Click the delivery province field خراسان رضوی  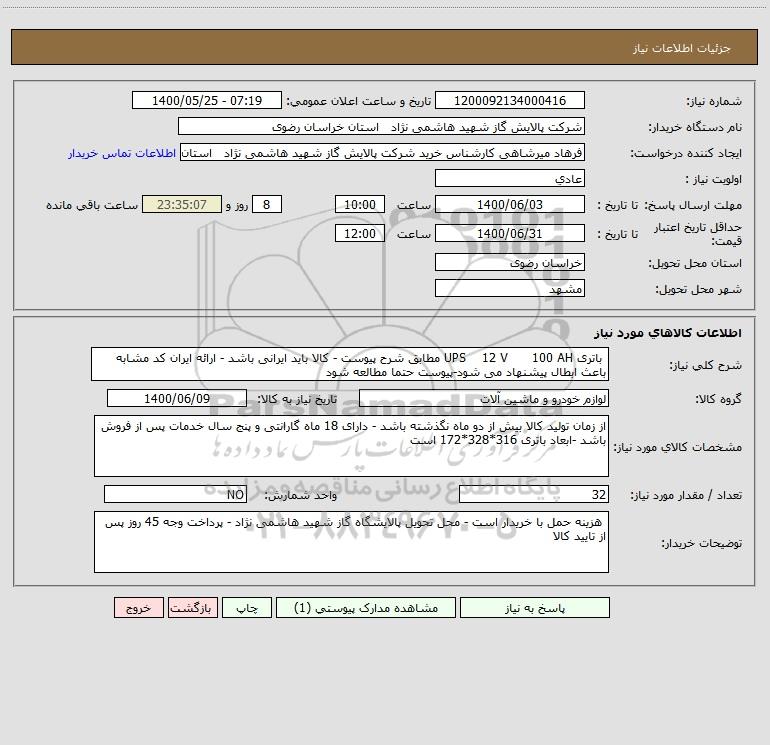pyautogui.click(x=510, y=263)
